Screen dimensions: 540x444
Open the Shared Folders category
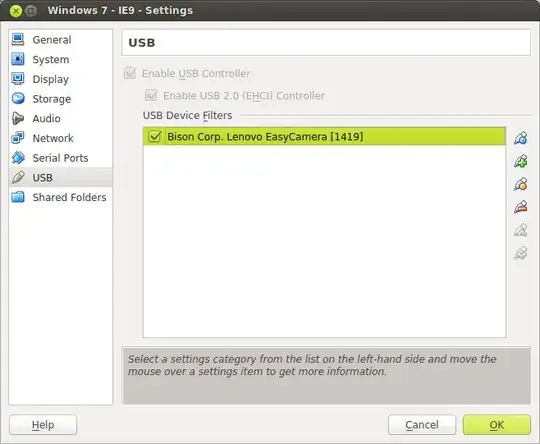point(61,197)
